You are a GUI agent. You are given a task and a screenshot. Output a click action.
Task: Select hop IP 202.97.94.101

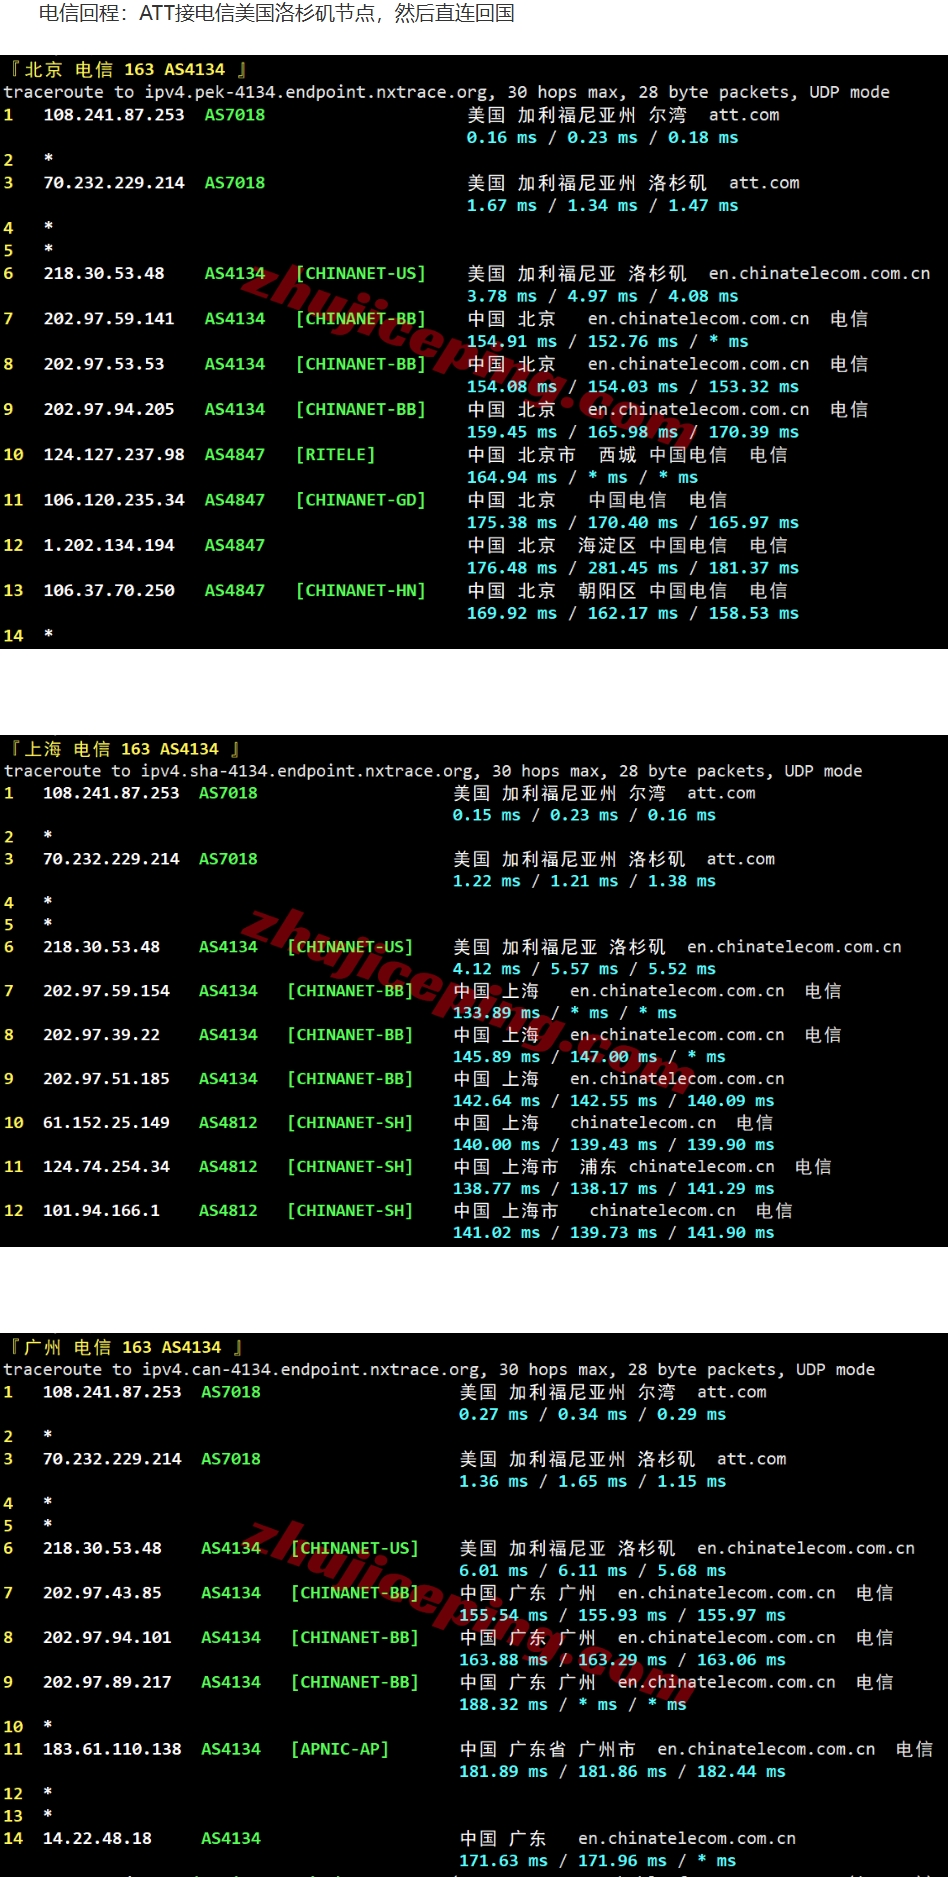pos(107,1638)
